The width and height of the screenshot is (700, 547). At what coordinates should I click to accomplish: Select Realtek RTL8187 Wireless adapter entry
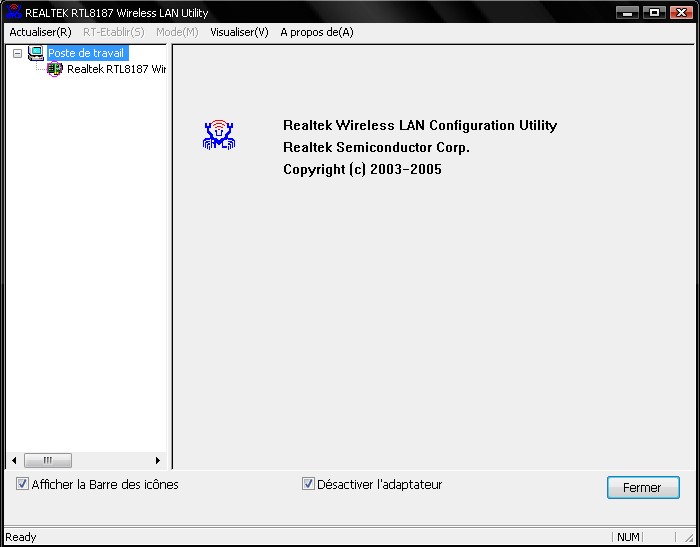coord(116,69)
